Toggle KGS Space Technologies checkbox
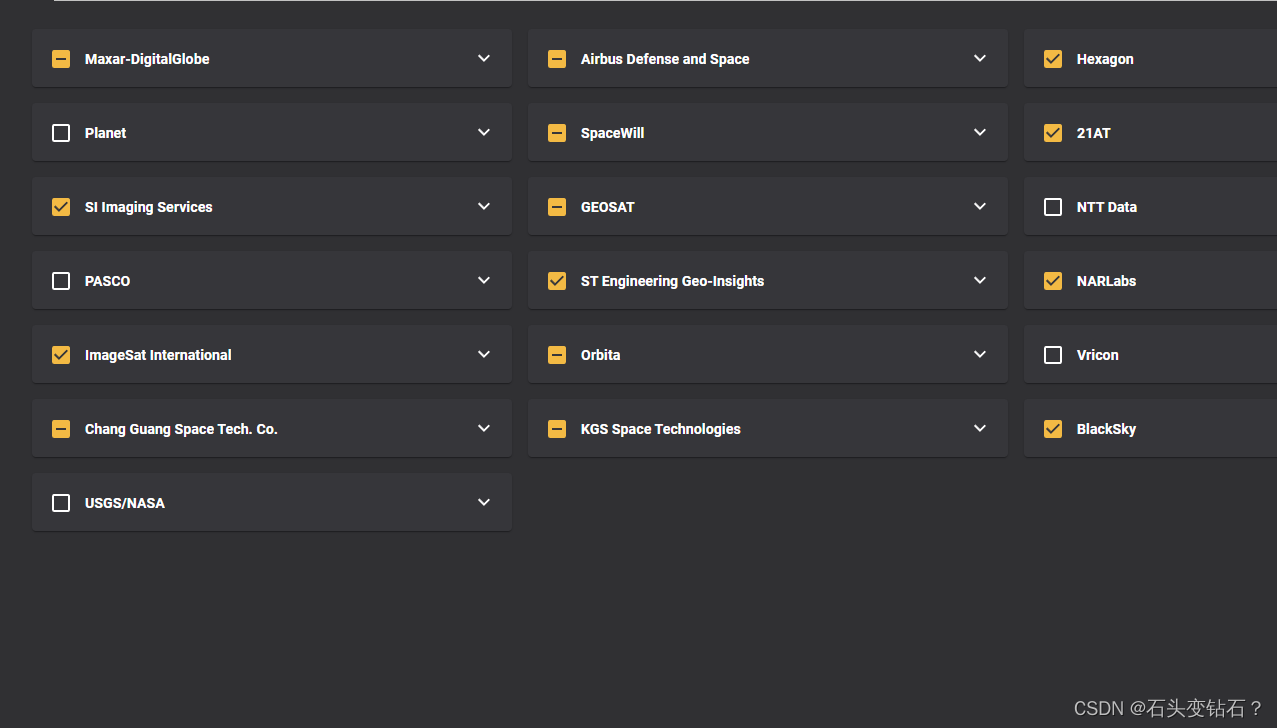The height and width of the screenshot is (728, 1277). 557,429
